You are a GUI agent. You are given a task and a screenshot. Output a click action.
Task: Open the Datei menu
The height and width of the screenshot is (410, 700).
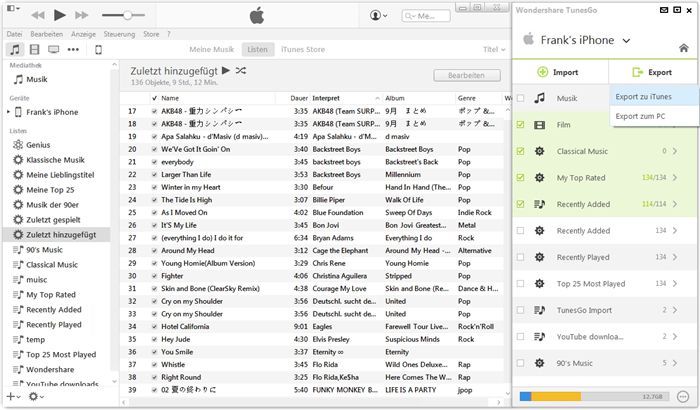[x=14, y=34]
